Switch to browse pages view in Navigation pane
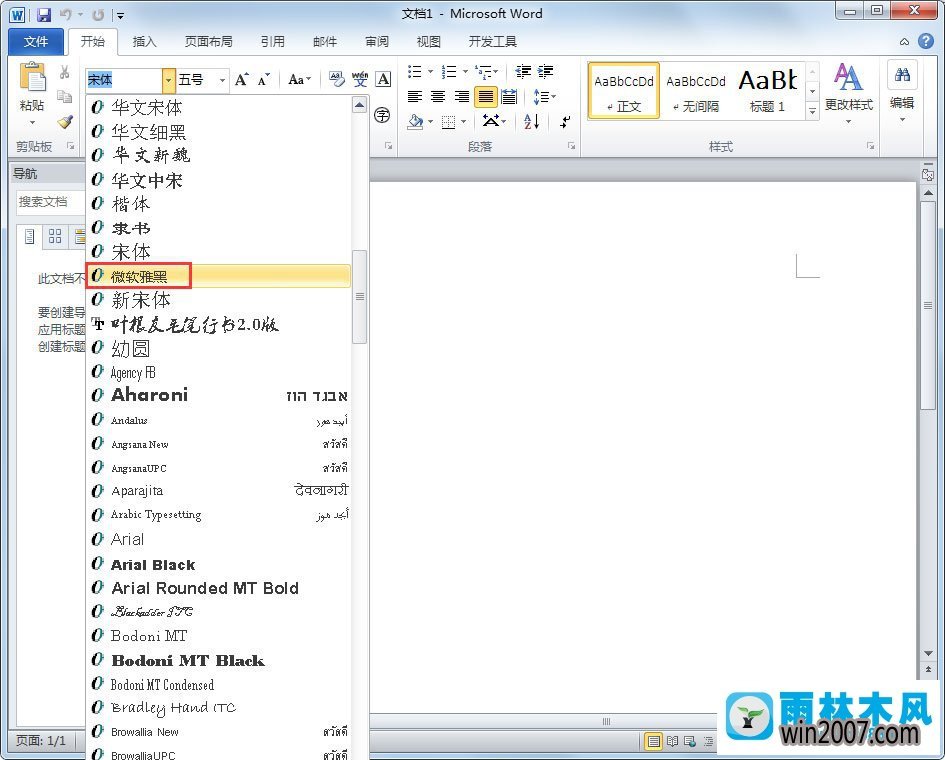945x760 pixels. [55, 236]
